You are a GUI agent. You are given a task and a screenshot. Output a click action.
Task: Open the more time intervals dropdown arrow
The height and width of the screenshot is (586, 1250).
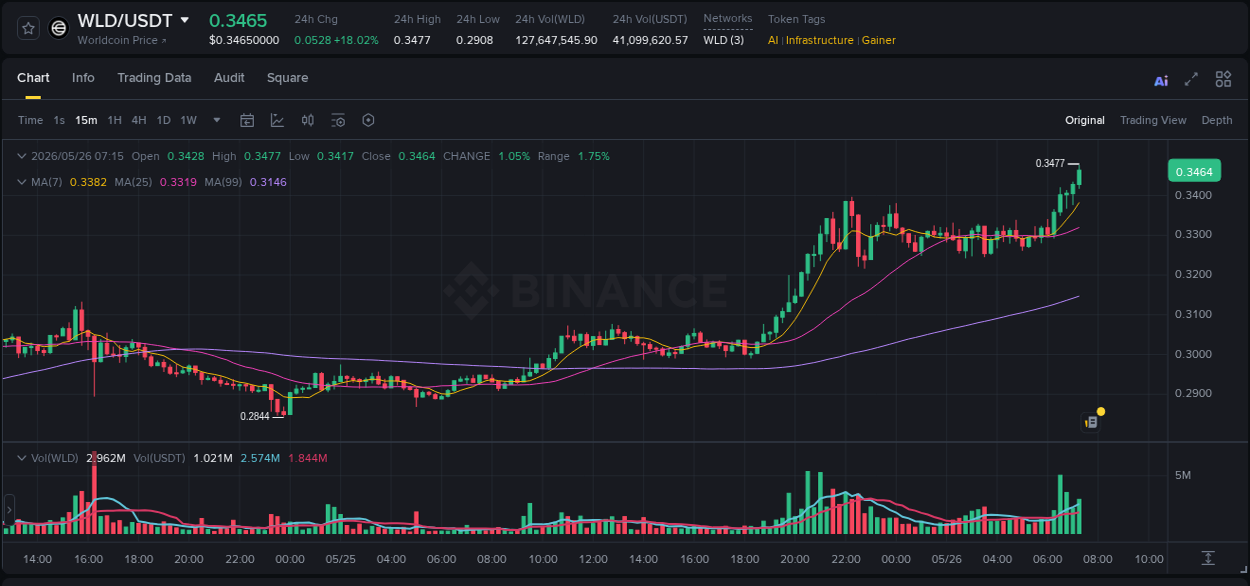217,120
